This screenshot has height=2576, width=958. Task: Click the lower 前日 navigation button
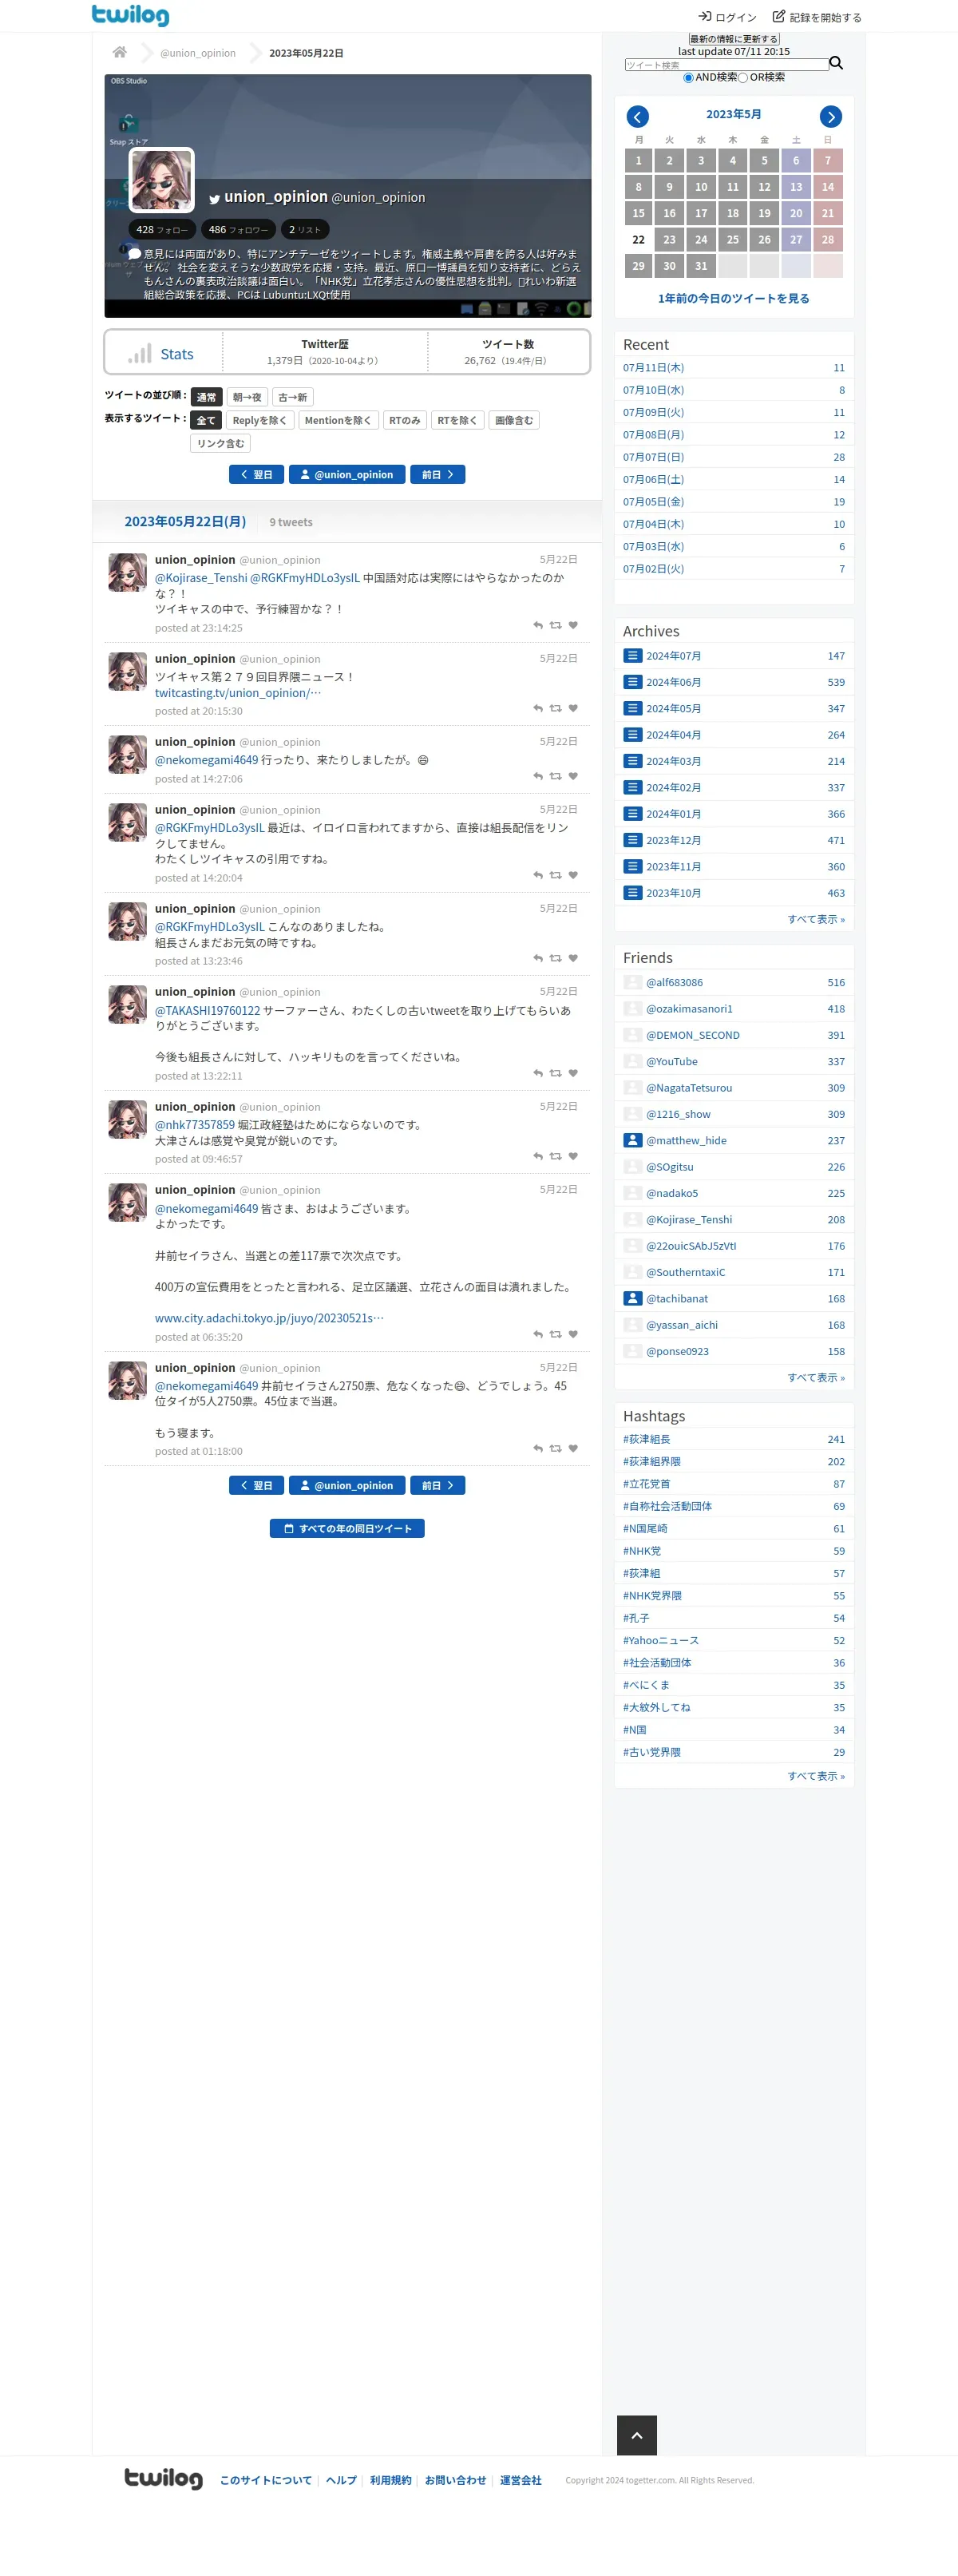[x=437, y=1485]
